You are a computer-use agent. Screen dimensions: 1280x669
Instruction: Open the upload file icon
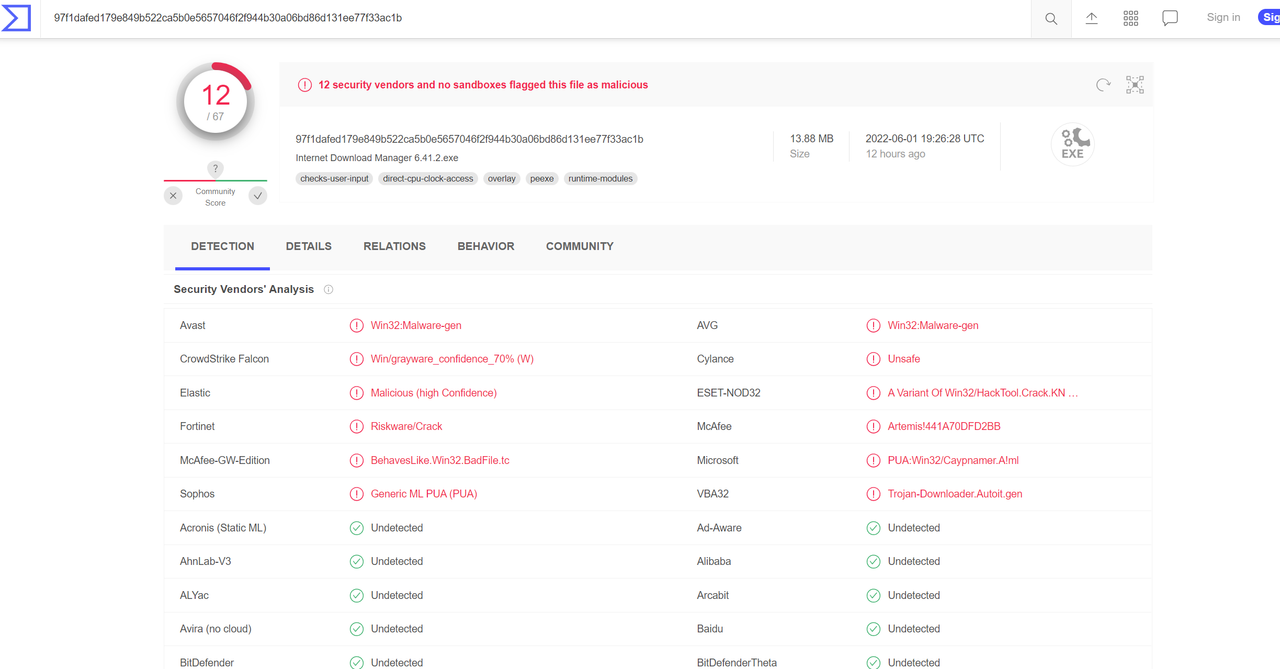click(1091, 18)
